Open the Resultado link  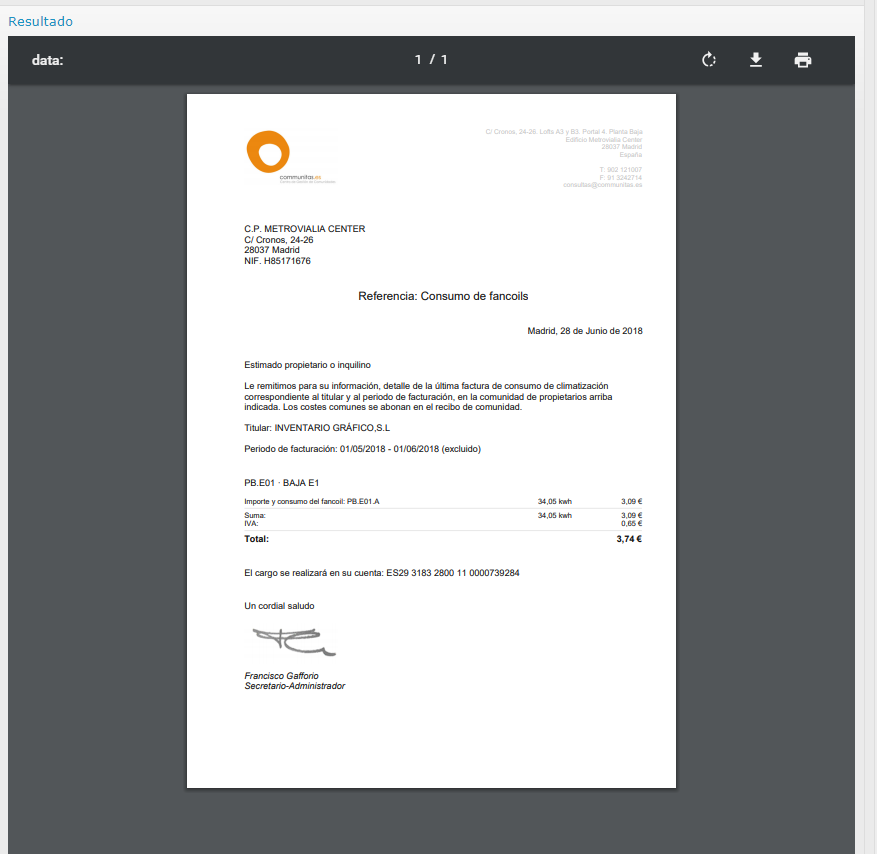click(x=40, y=21)
